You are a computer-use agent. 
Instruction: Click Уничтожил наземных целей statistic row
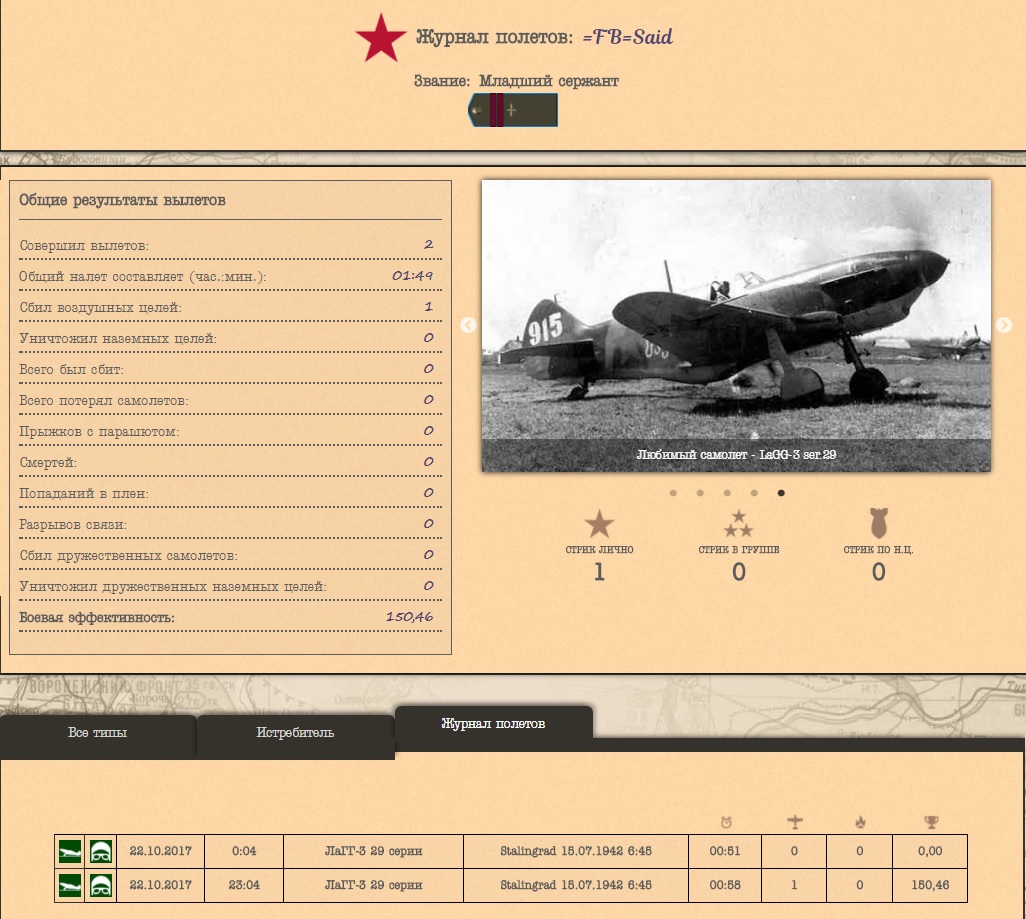[230, 338]
